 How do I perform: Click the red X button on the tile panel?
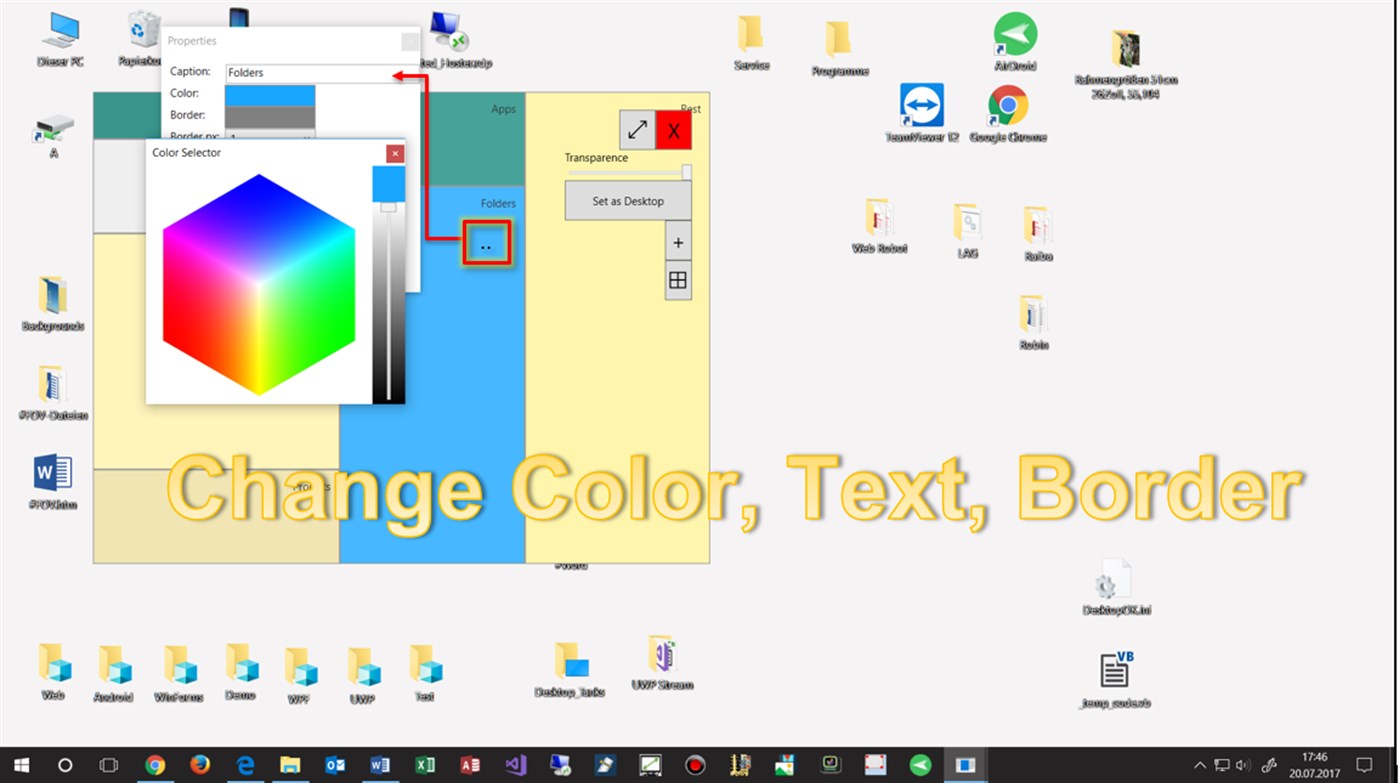pyautogui.click(x=673, y=129)
